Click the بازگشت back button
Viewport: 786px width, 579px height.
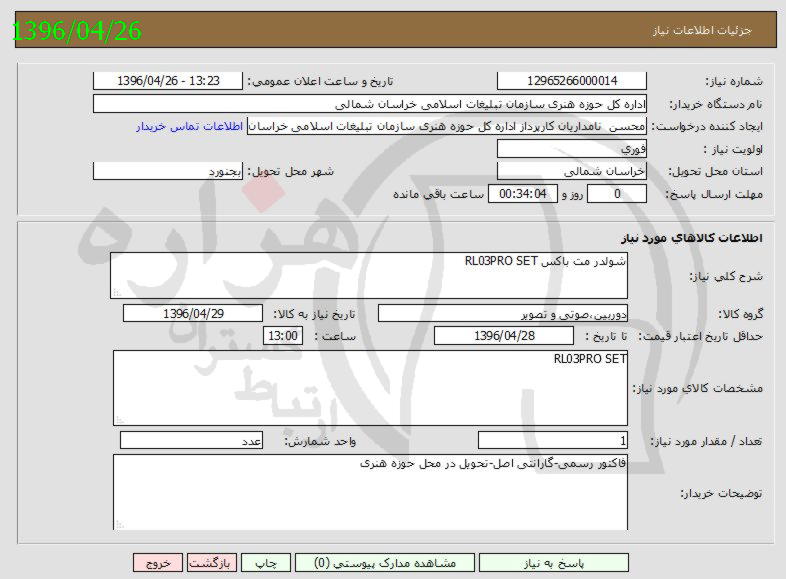coord(210,563)
